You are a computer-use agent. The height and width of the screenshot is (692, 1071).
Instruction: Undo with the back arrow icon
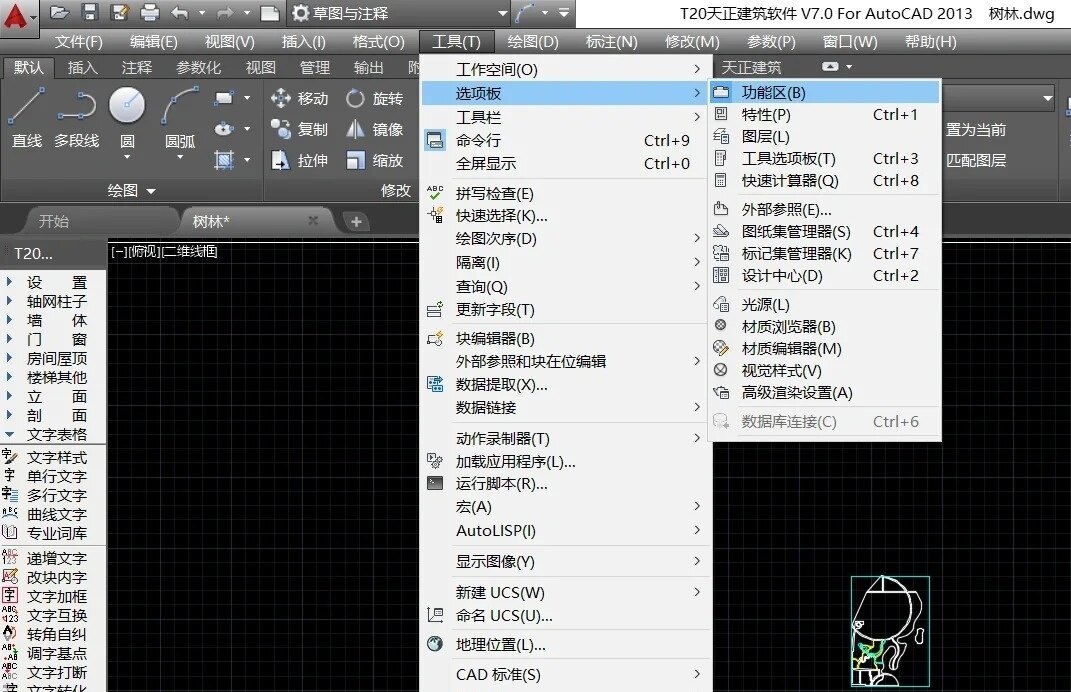(180, 12)
